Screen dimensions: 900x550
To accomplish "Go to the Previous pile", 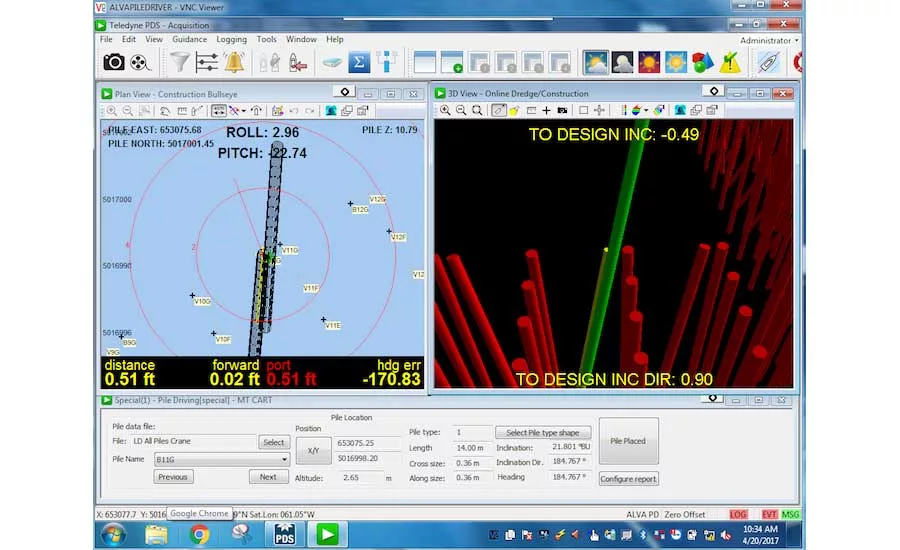I will coord(173,477).
